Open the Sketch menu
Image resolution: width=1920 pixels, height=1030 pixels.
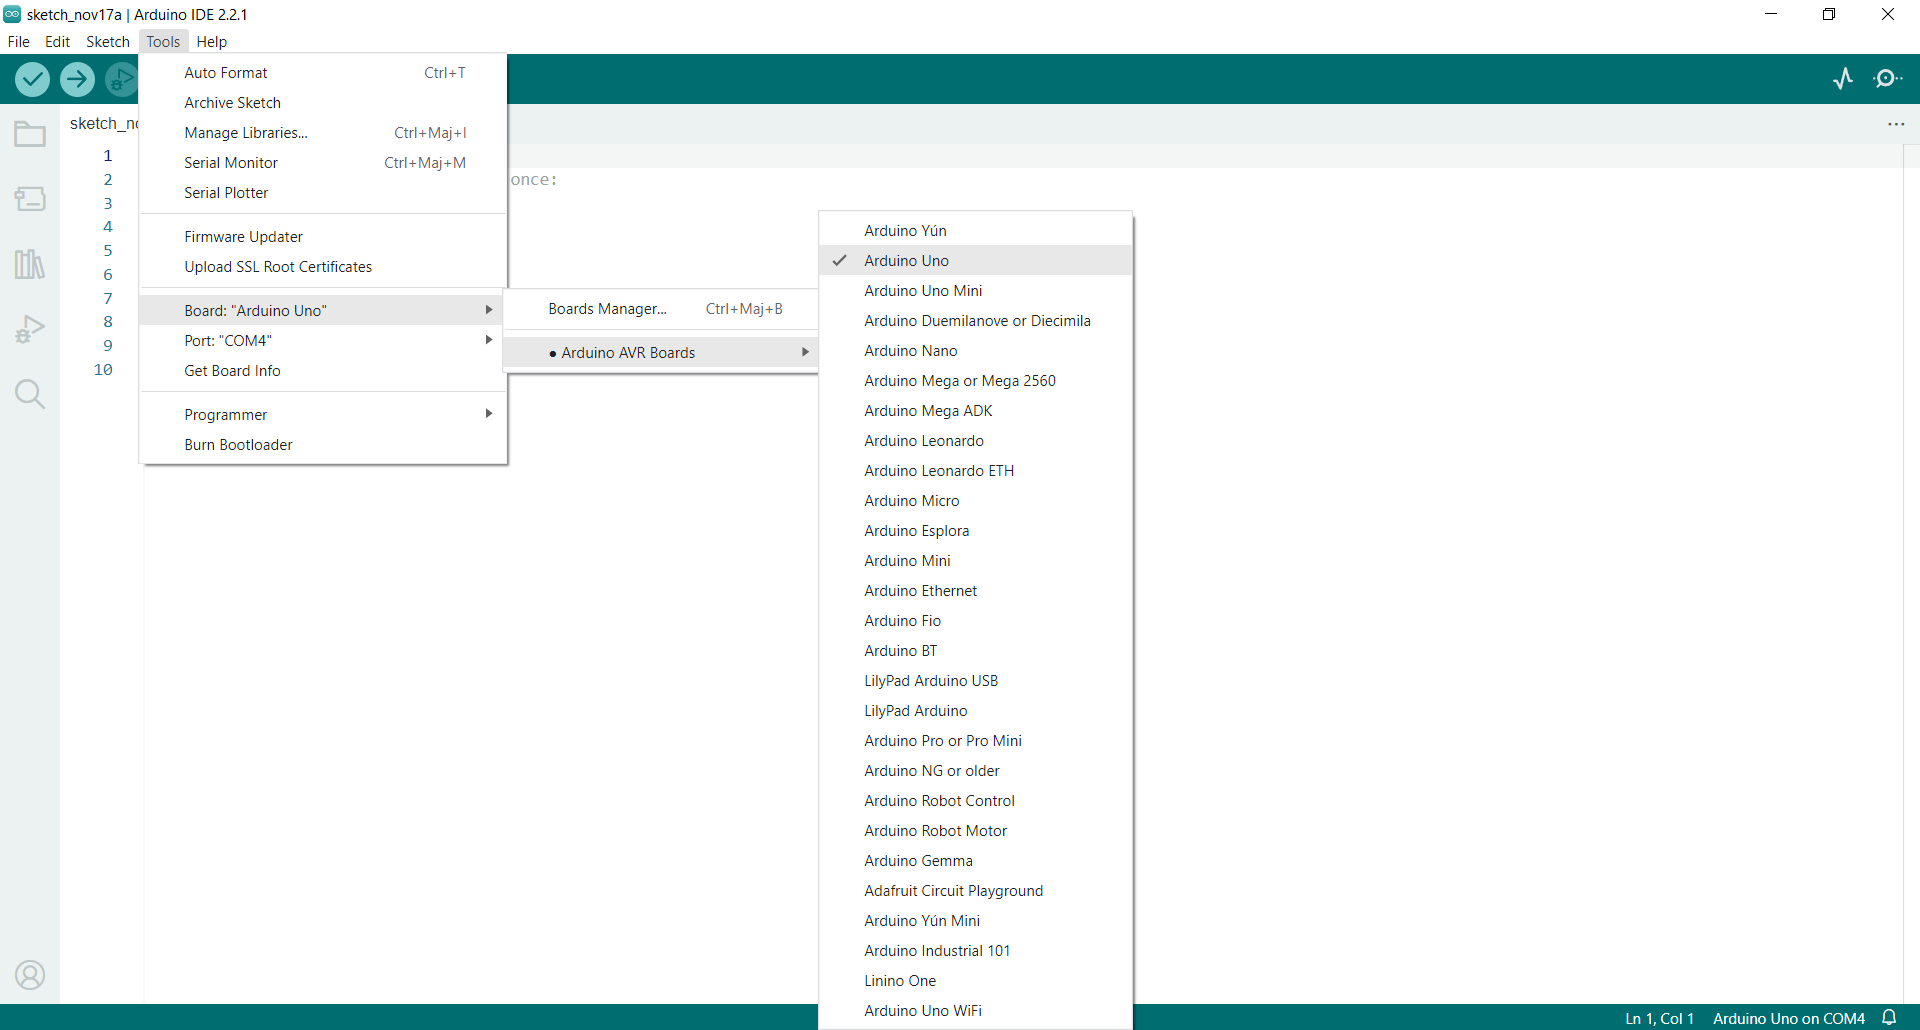click(x=108, y=41)
